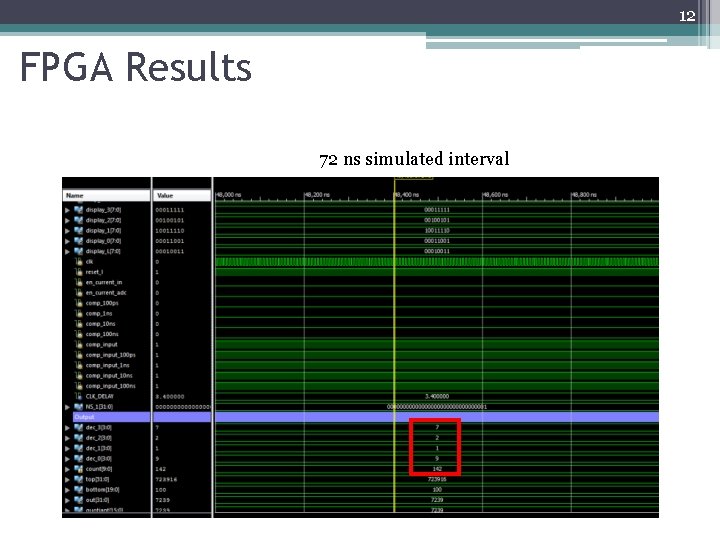Select the CLK_DELAY signal name
This screenshot has height=540, width=720.
tap(100, 396)
